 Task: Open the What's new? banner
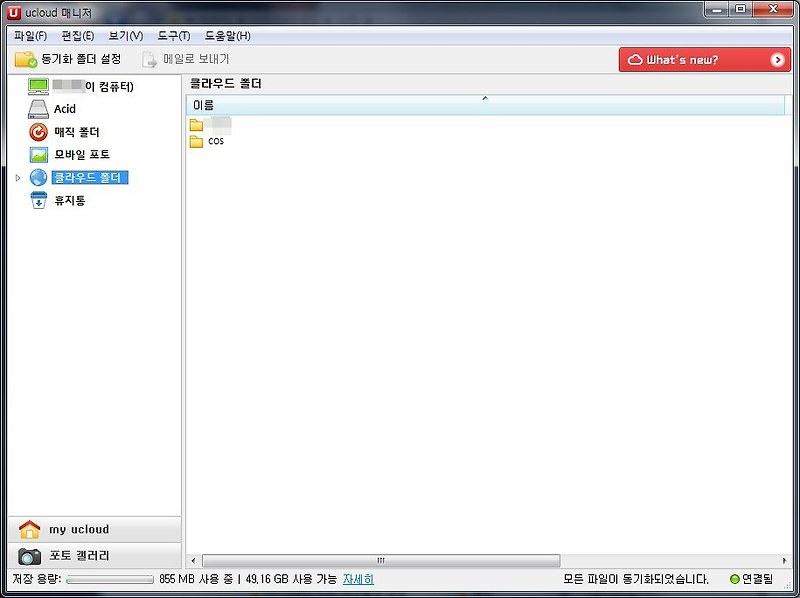pos(705,60)
